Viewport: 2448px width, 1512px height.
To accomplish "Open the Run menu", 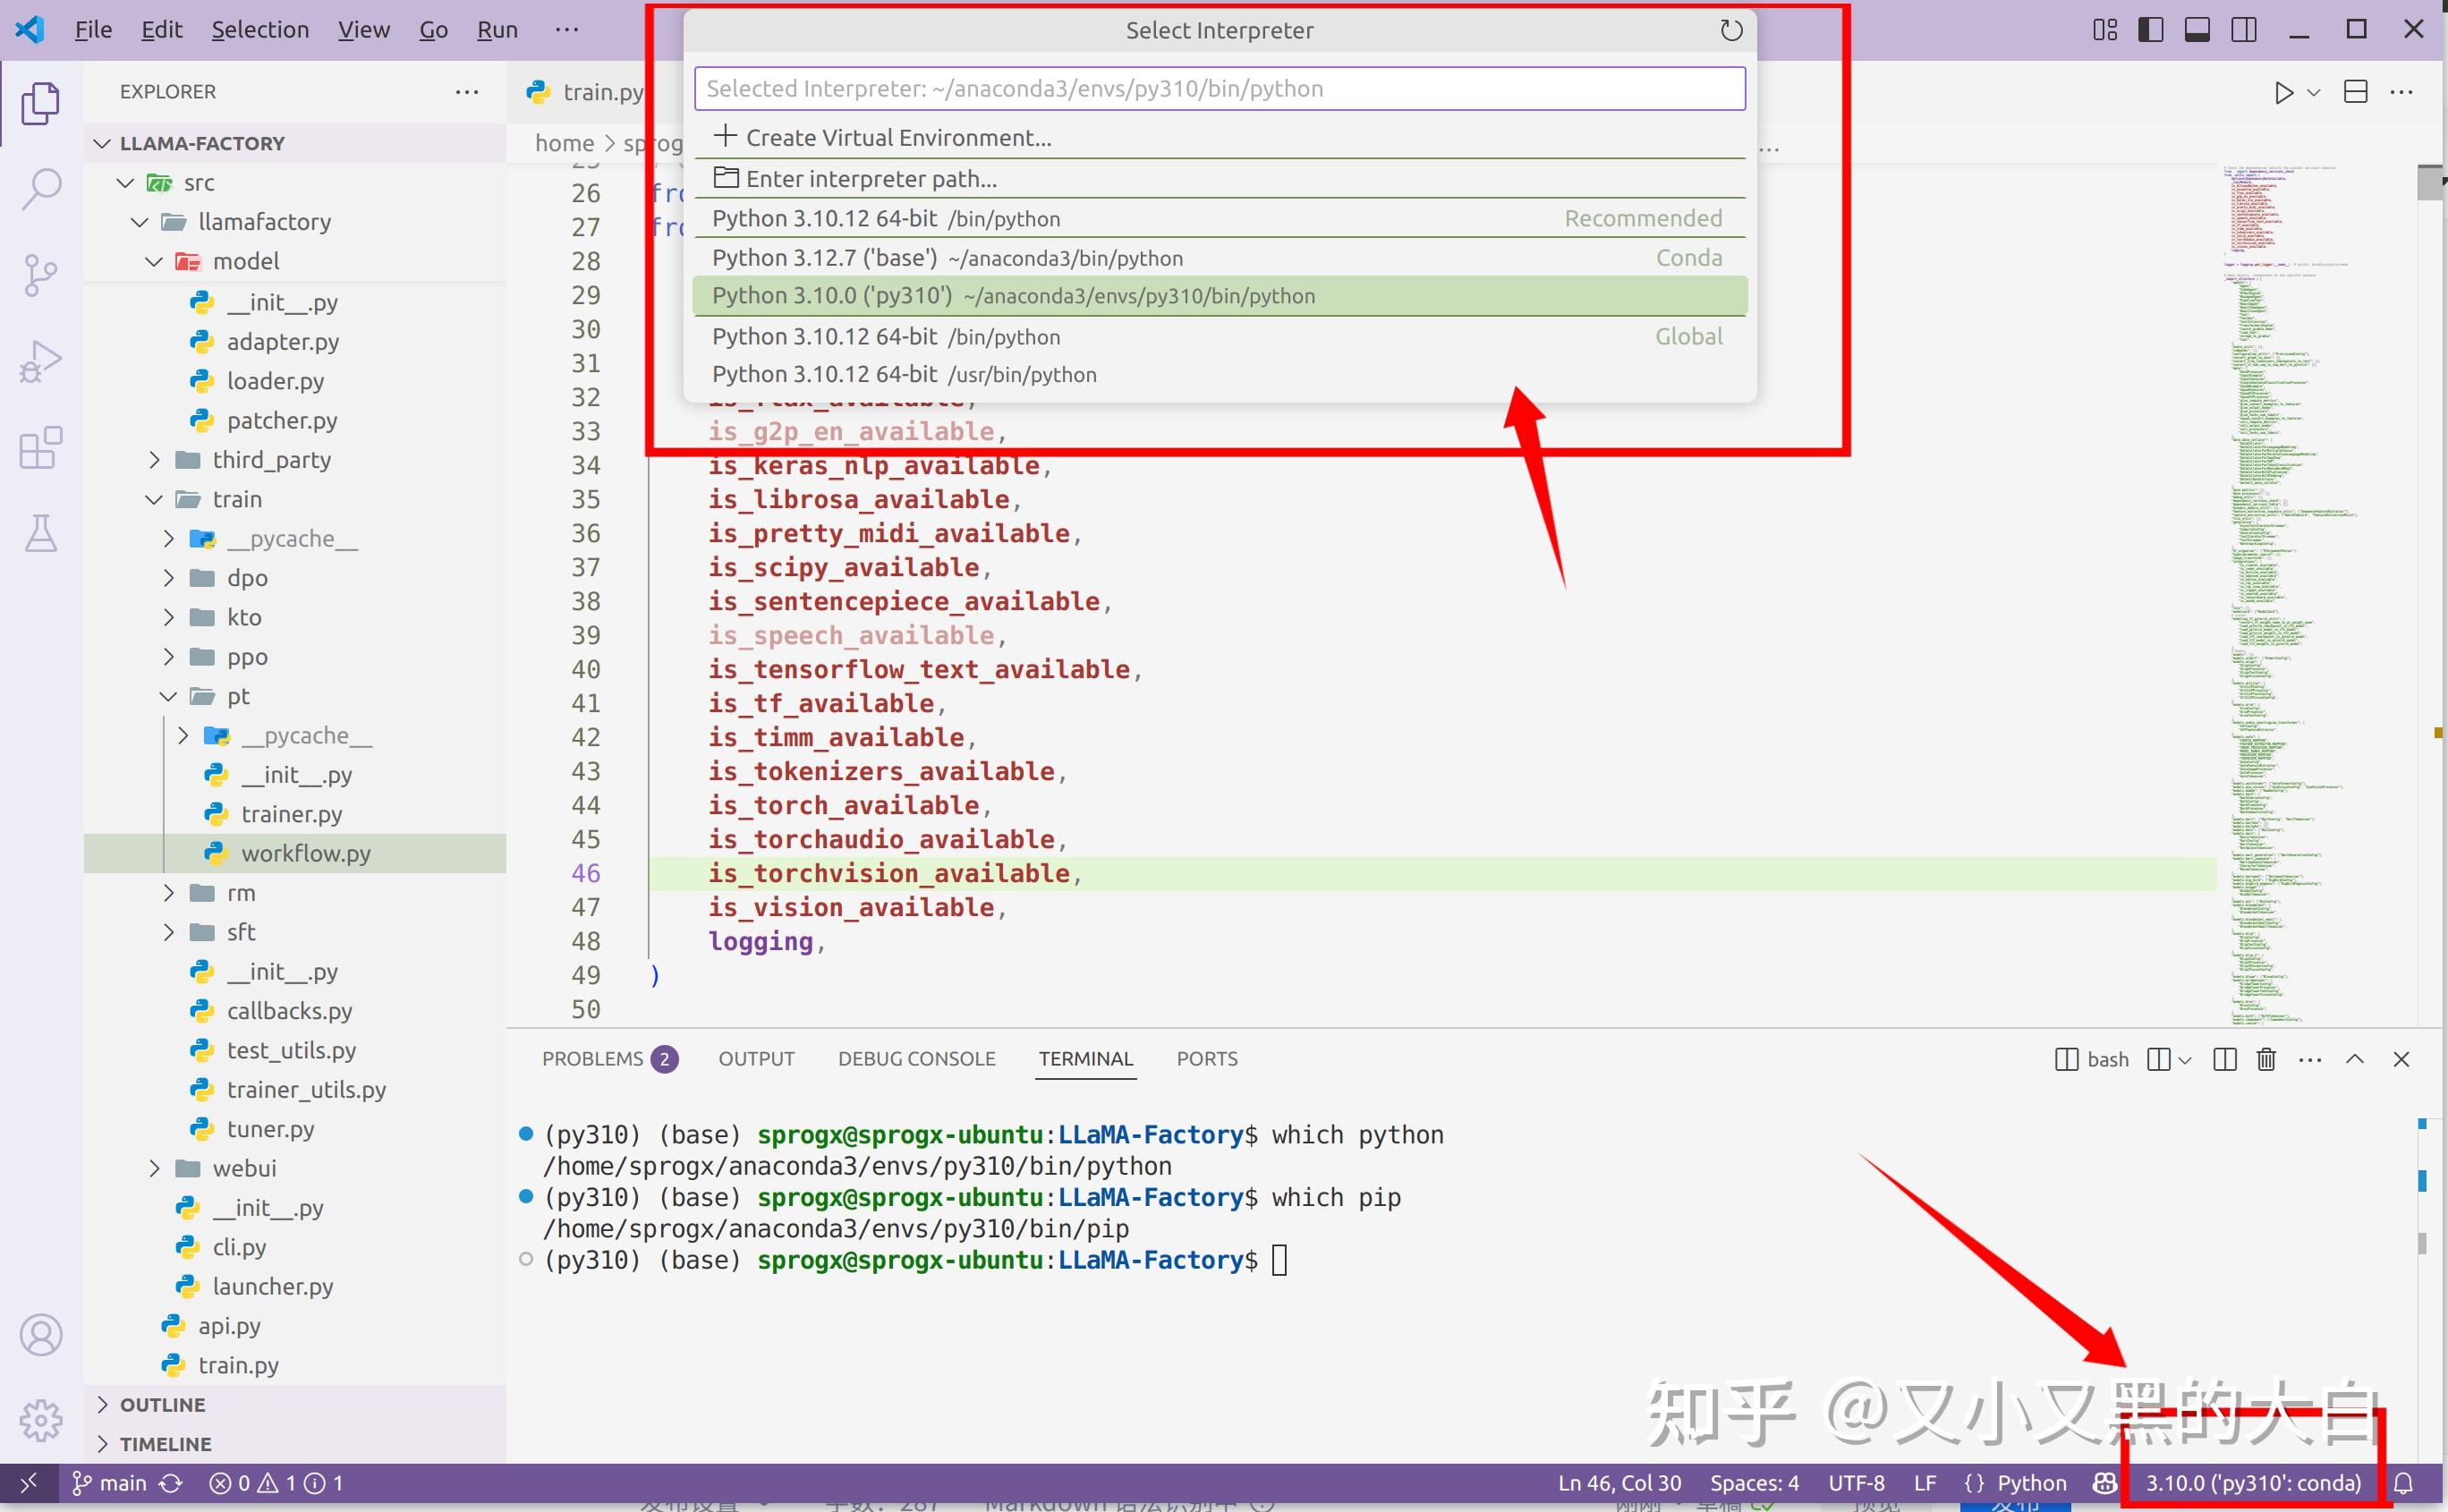I will pyautogui.click(x=497, y=29).
